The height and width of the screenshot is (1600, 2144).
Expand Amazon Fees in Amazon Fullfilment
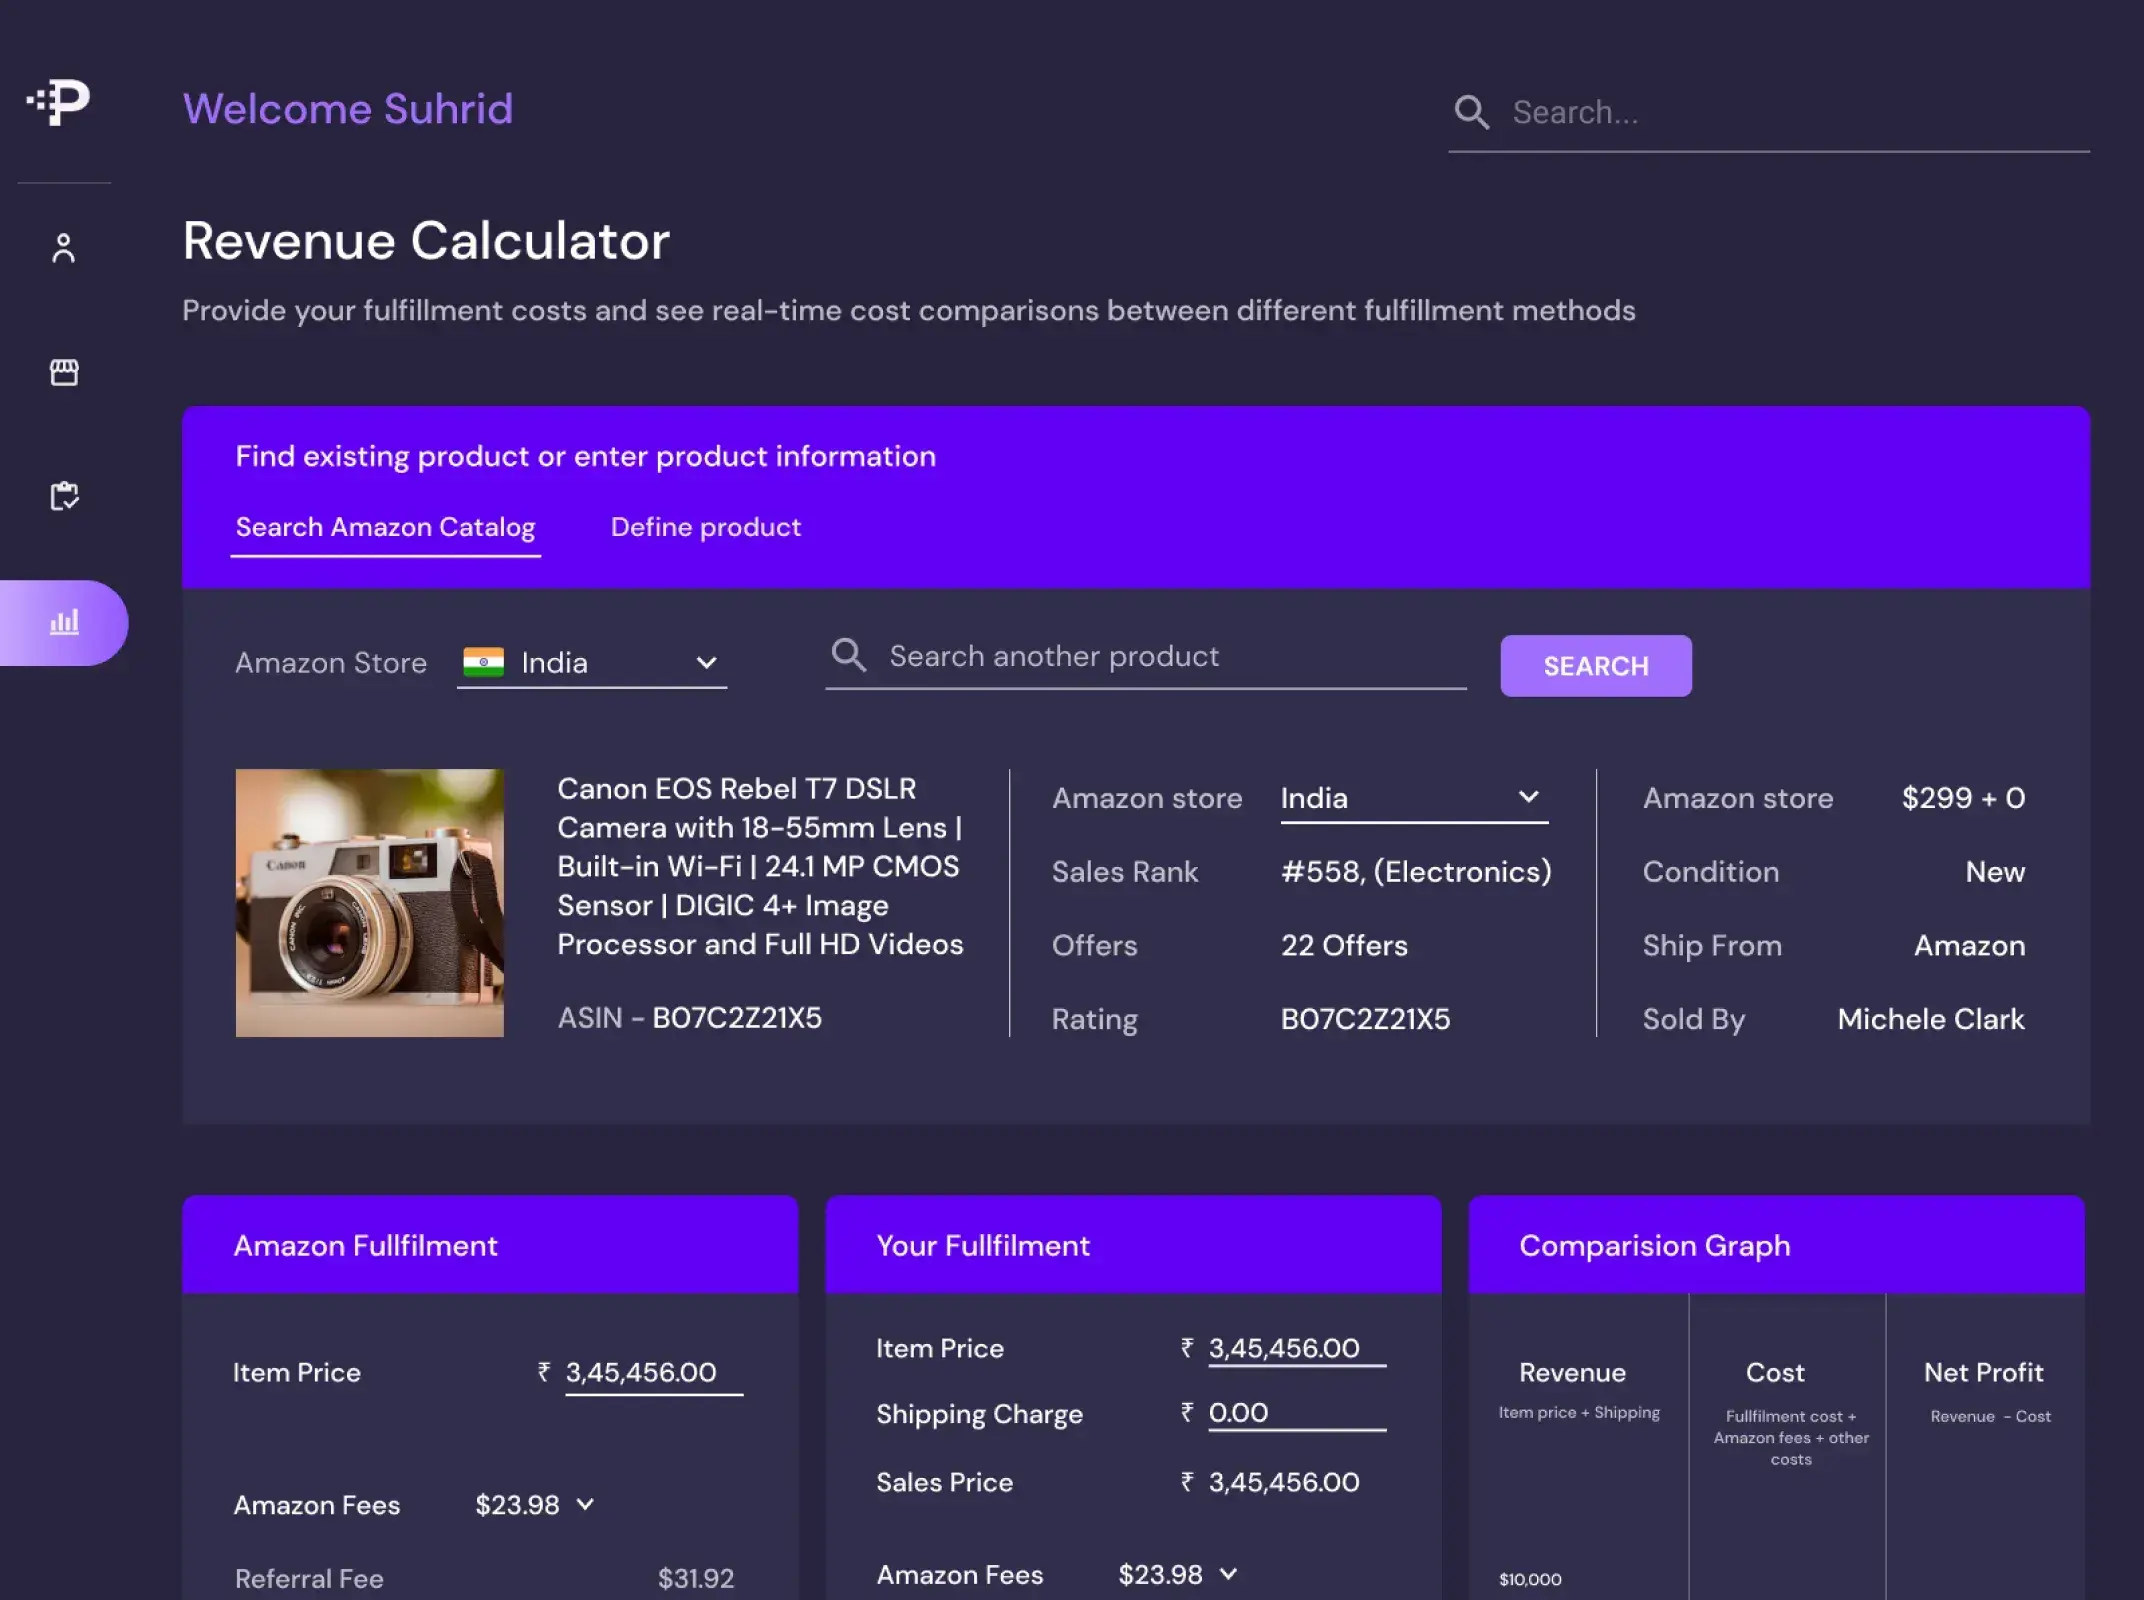(x=586, y=1504)
